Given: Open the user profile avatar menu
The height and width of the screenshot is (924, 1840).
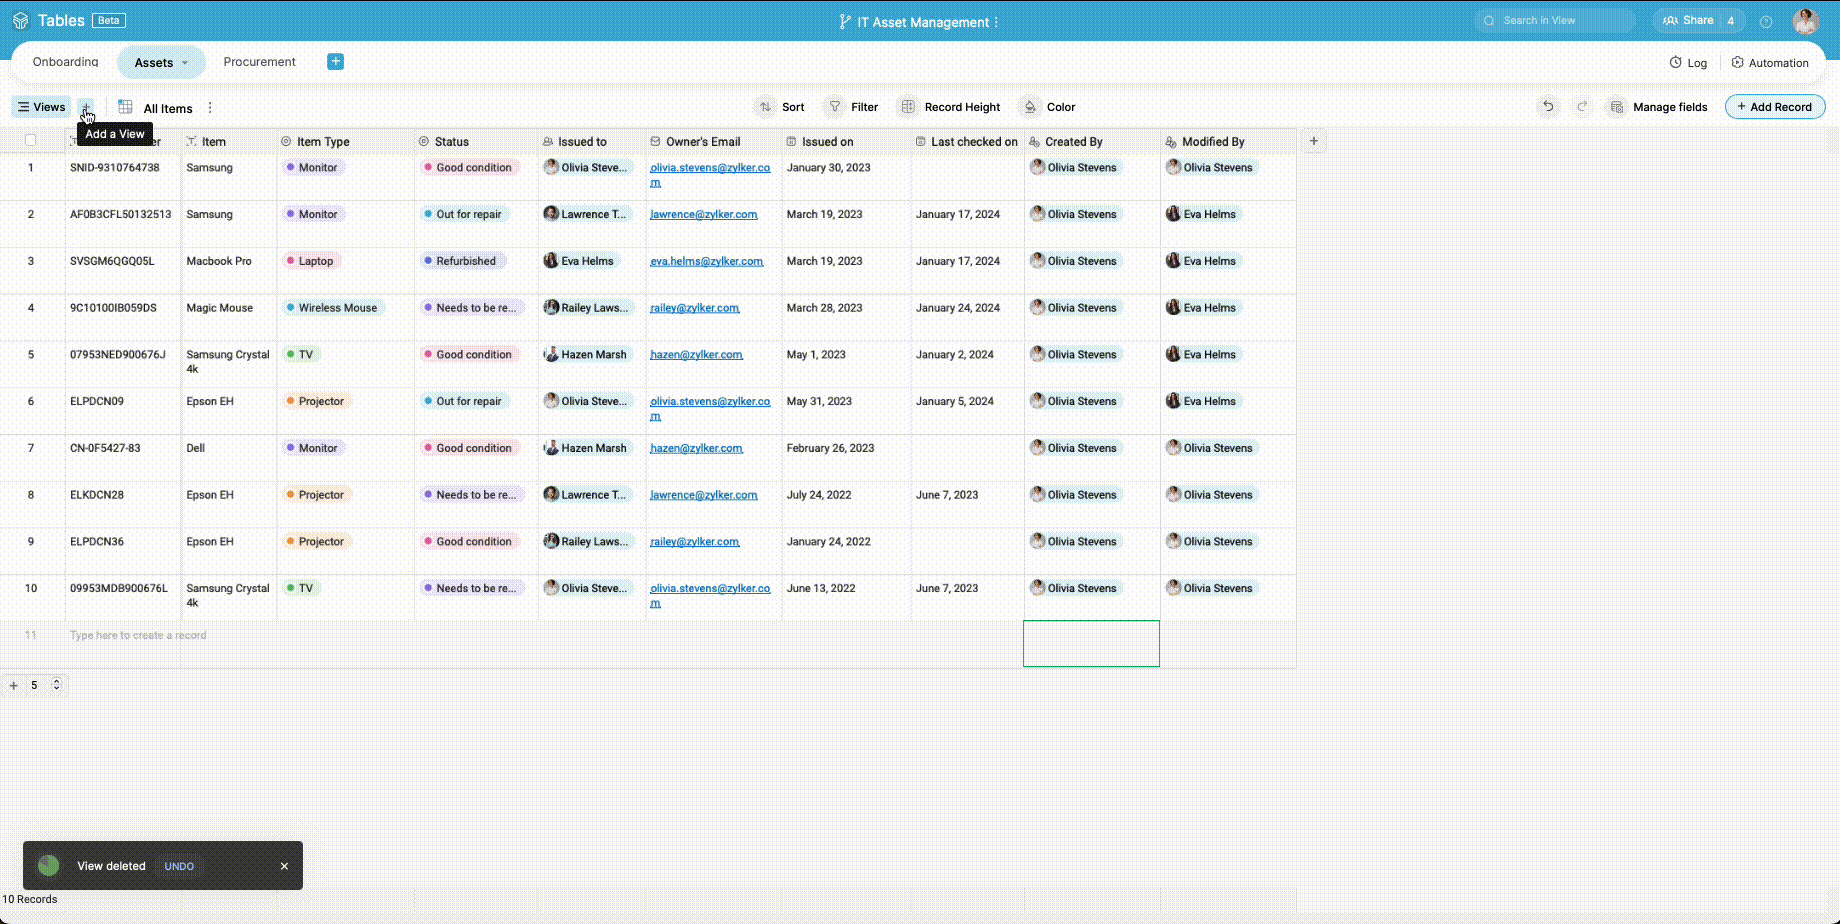Looking at the screenshot, I should (1805, 21).
